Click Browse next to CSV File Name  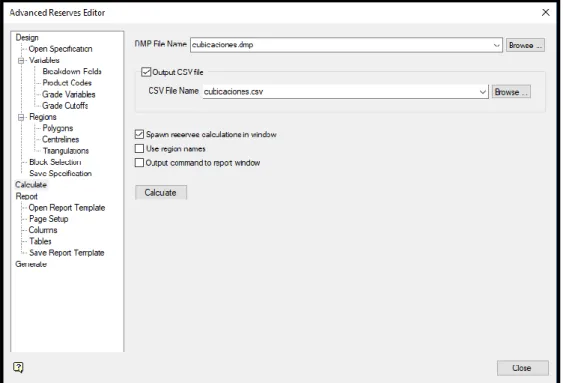[x=511, y=92]
